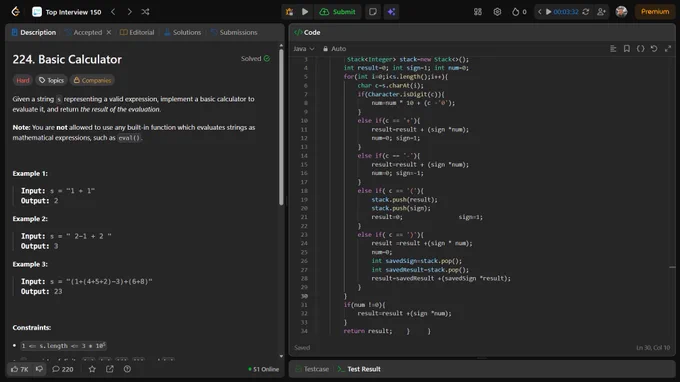680x382 pixels.
Task: Like the problem with thumbs-up 7K
Action: (x=20, y=369)
